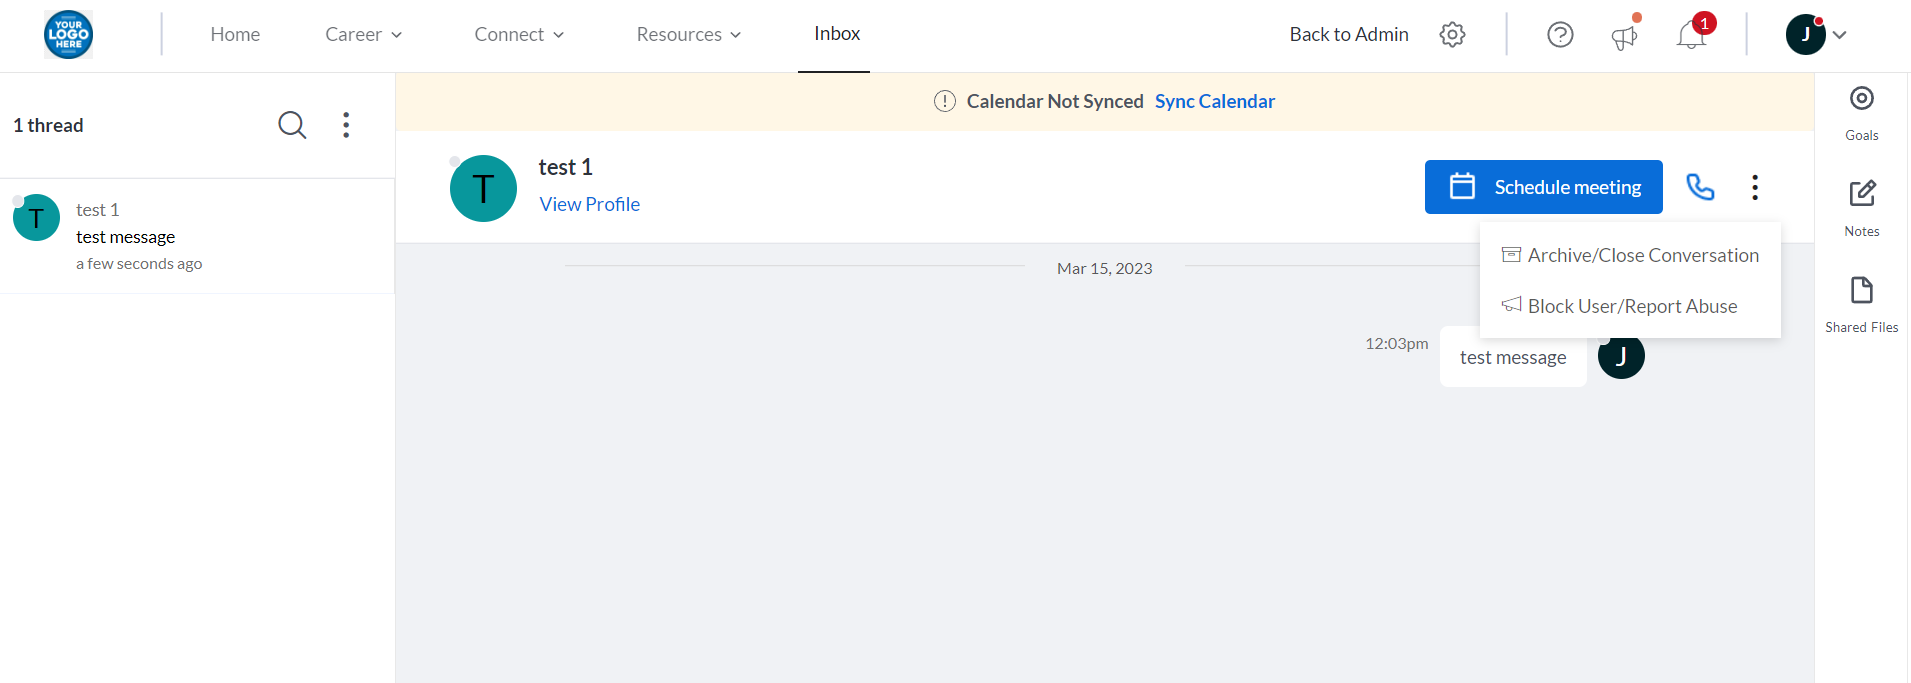The width and height of the screenshot is (1911, 683).
Task: Open the announcements megaphone icon
Action: (x=1624, y=37)
